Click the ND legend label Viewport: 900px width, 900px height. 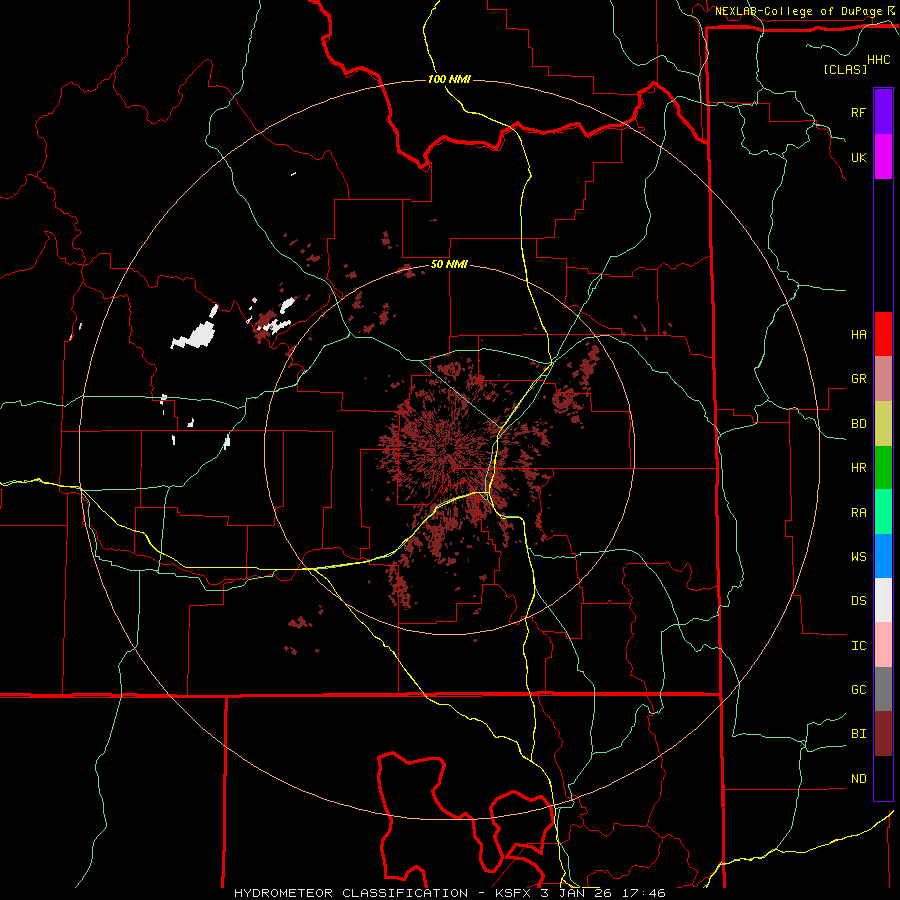pos(858,778)
